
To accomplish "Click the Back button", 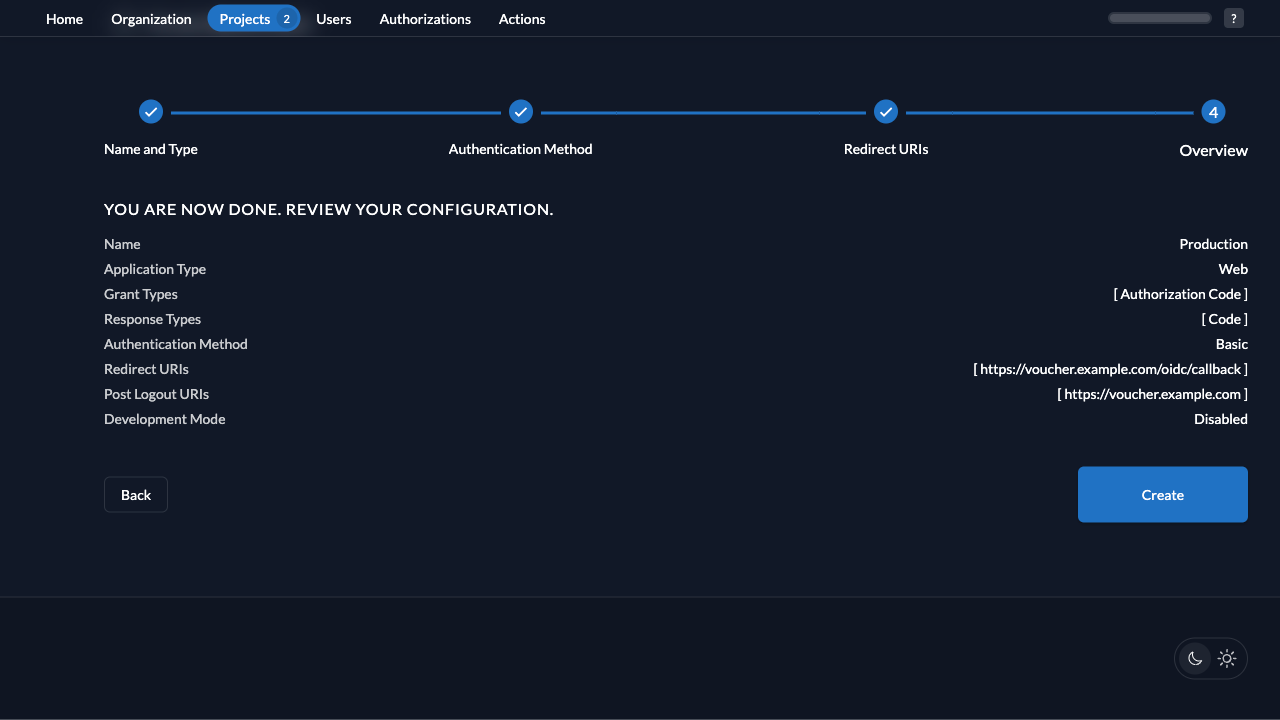I will [136, 494].
